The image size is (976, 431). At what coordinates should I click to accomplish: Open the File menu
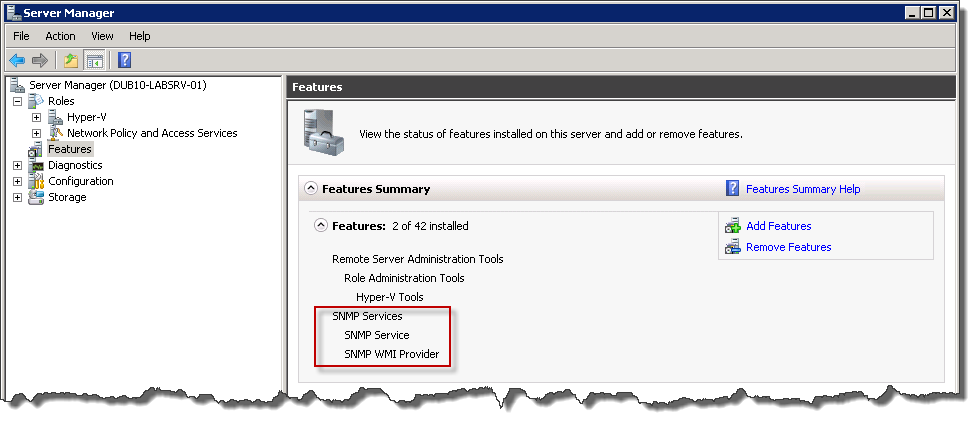coord(21,36)
